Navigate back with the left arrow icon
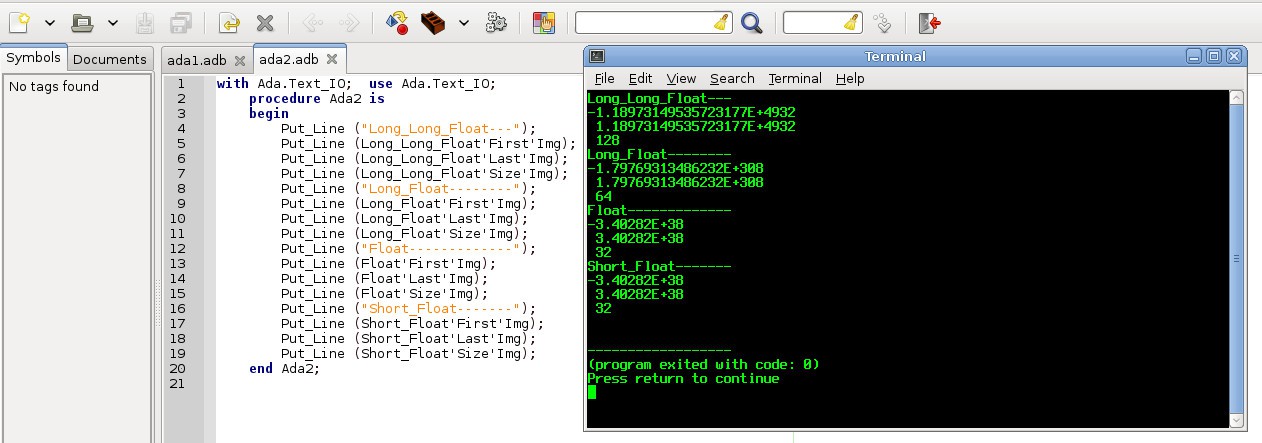Screen dimensions: 1262x443 (x=312, y=21)
